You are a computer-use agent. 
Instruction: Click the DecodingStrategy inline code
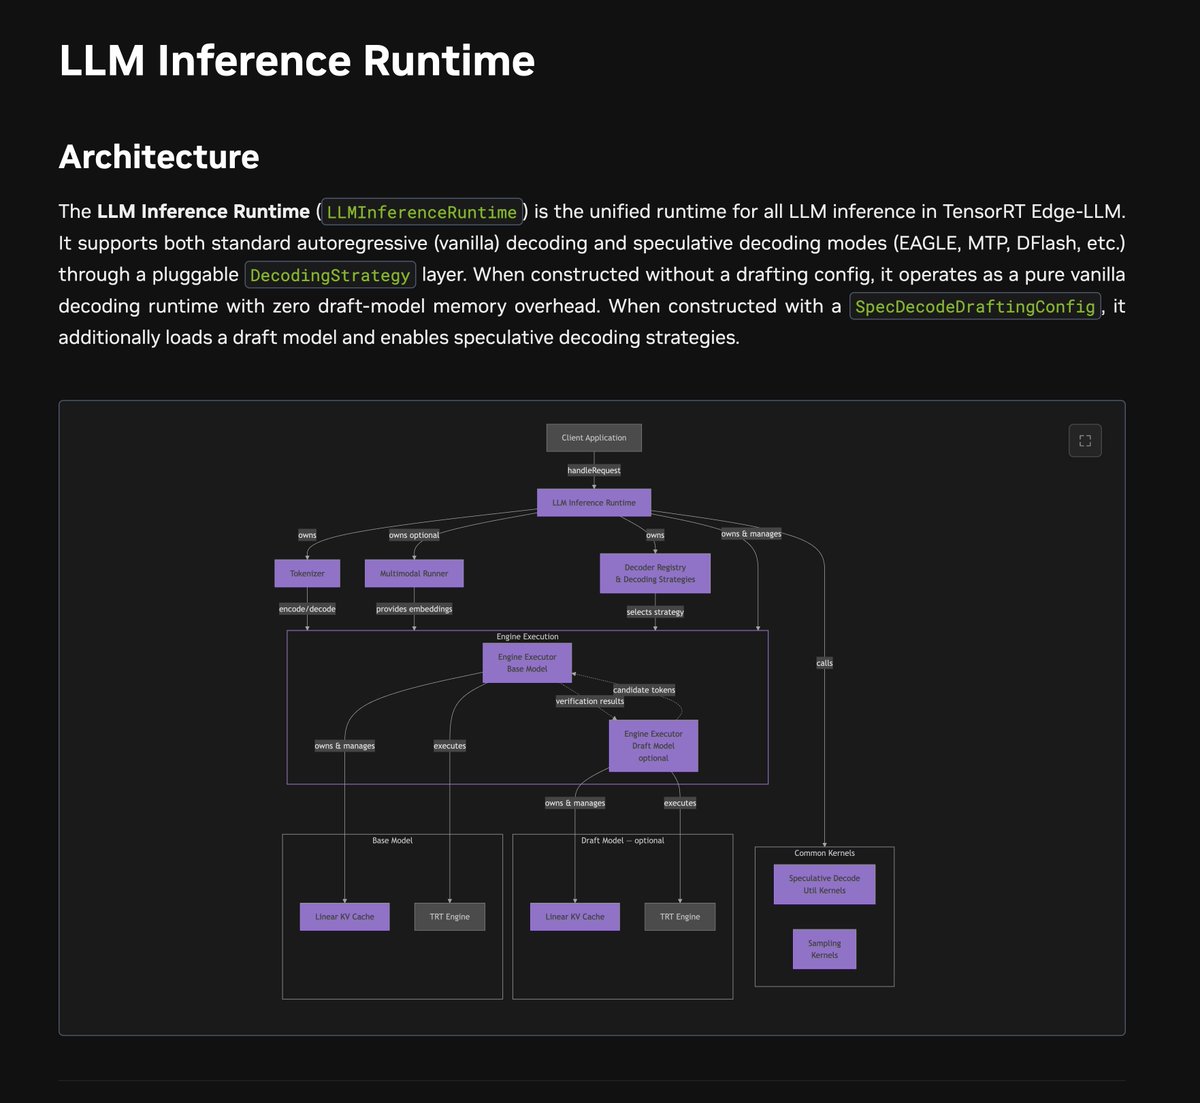(x=330, y=275)
